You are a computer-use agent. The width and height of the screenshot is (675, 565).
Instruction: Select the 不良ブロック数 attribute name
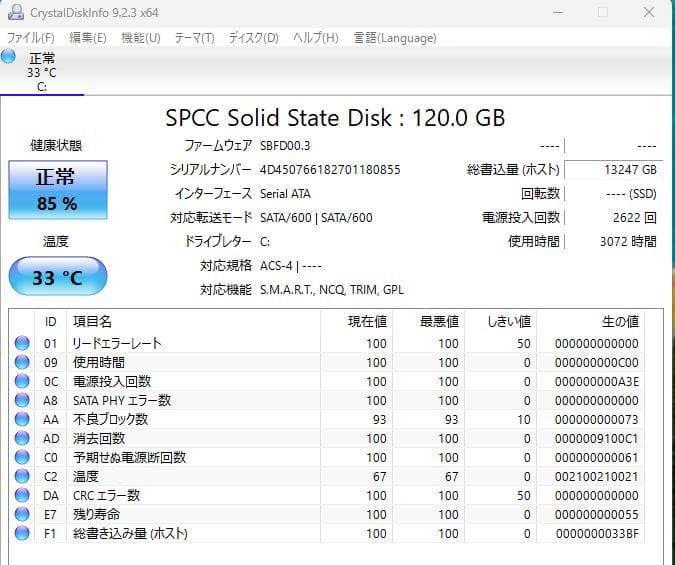[x=110, y=419]
